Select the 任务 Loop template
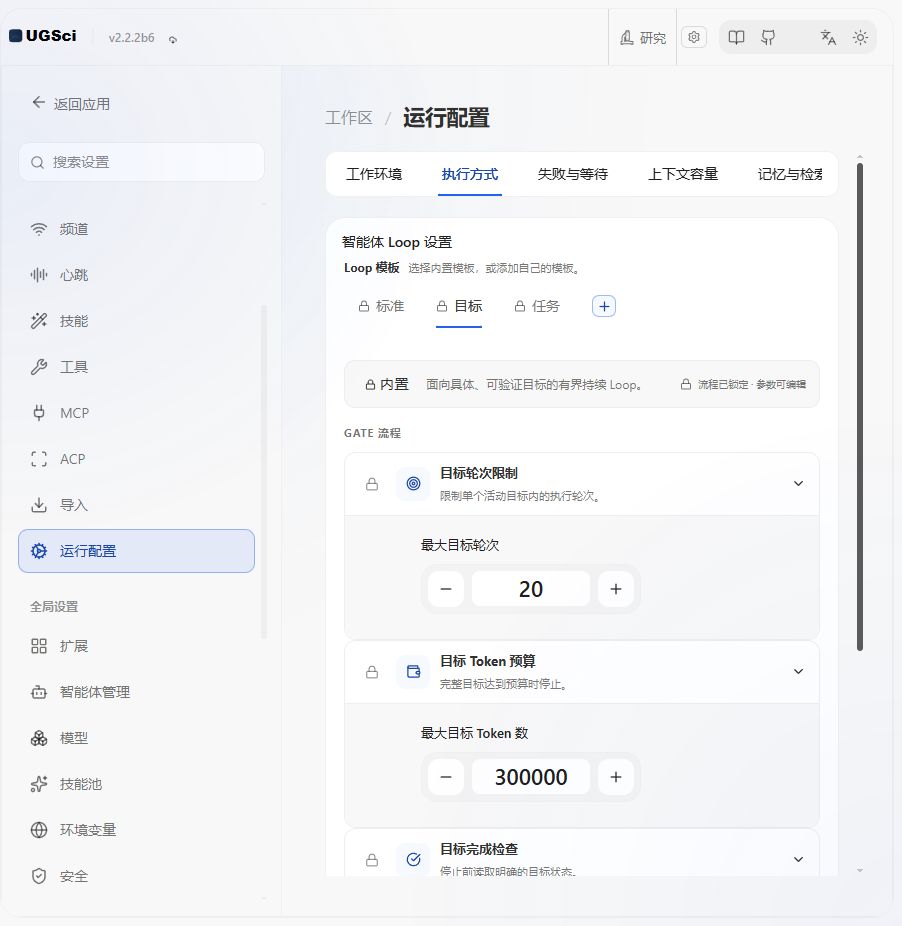 point(537,307)
